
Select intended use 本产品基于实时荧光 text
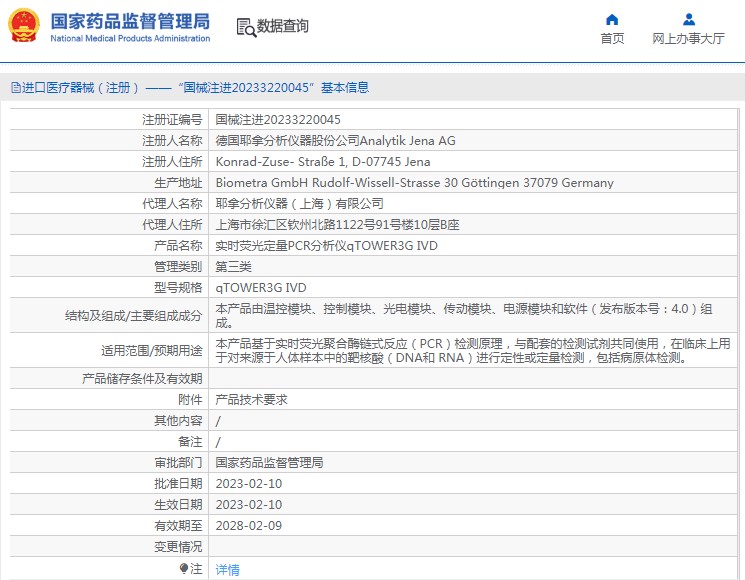click(x=473, y=350)
